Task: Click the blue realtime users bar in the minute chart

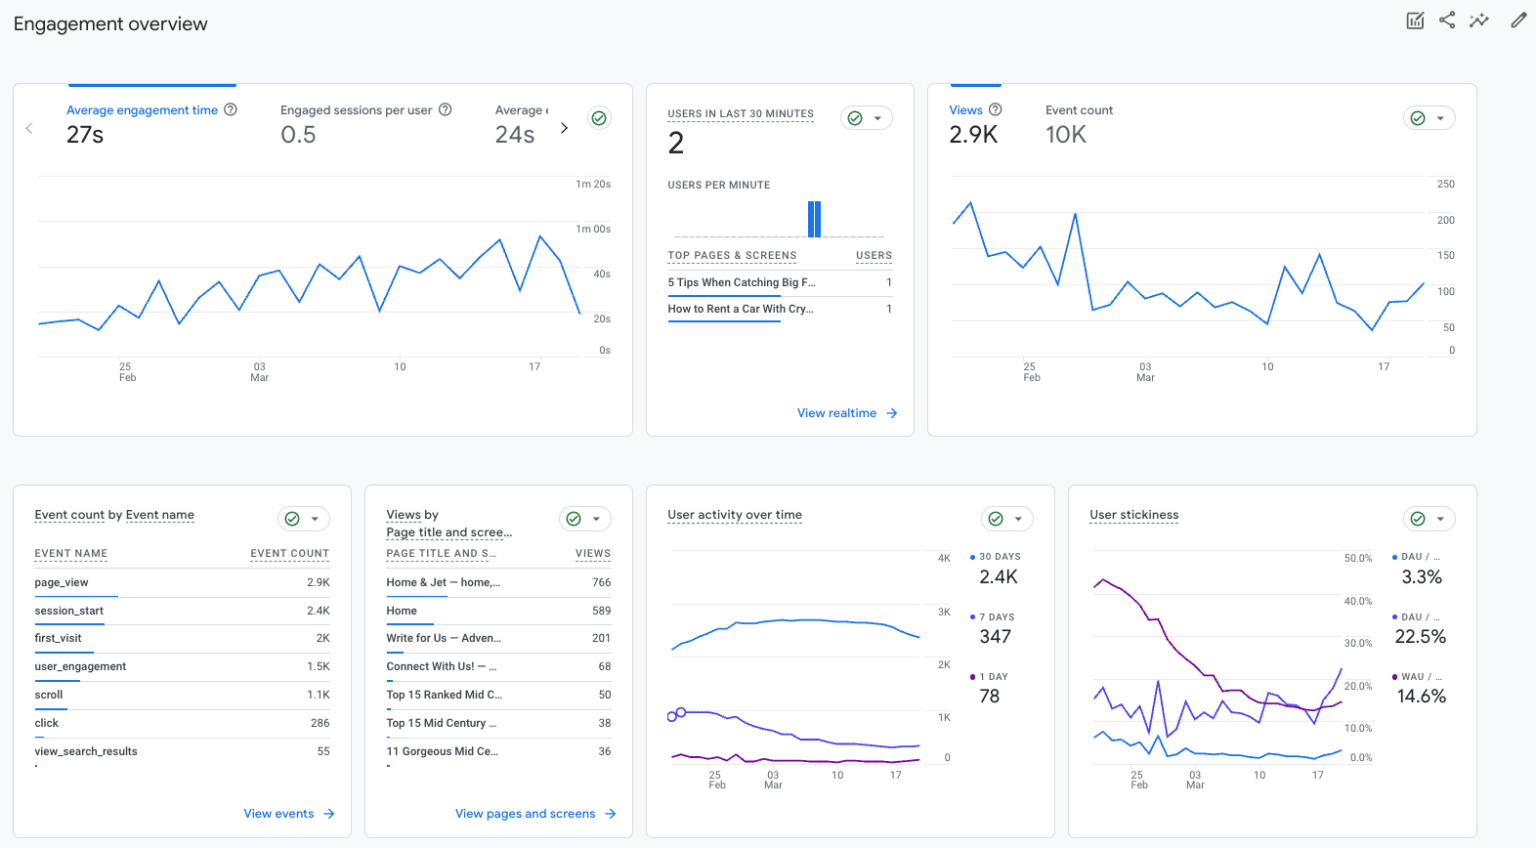Action: [814, 218]
